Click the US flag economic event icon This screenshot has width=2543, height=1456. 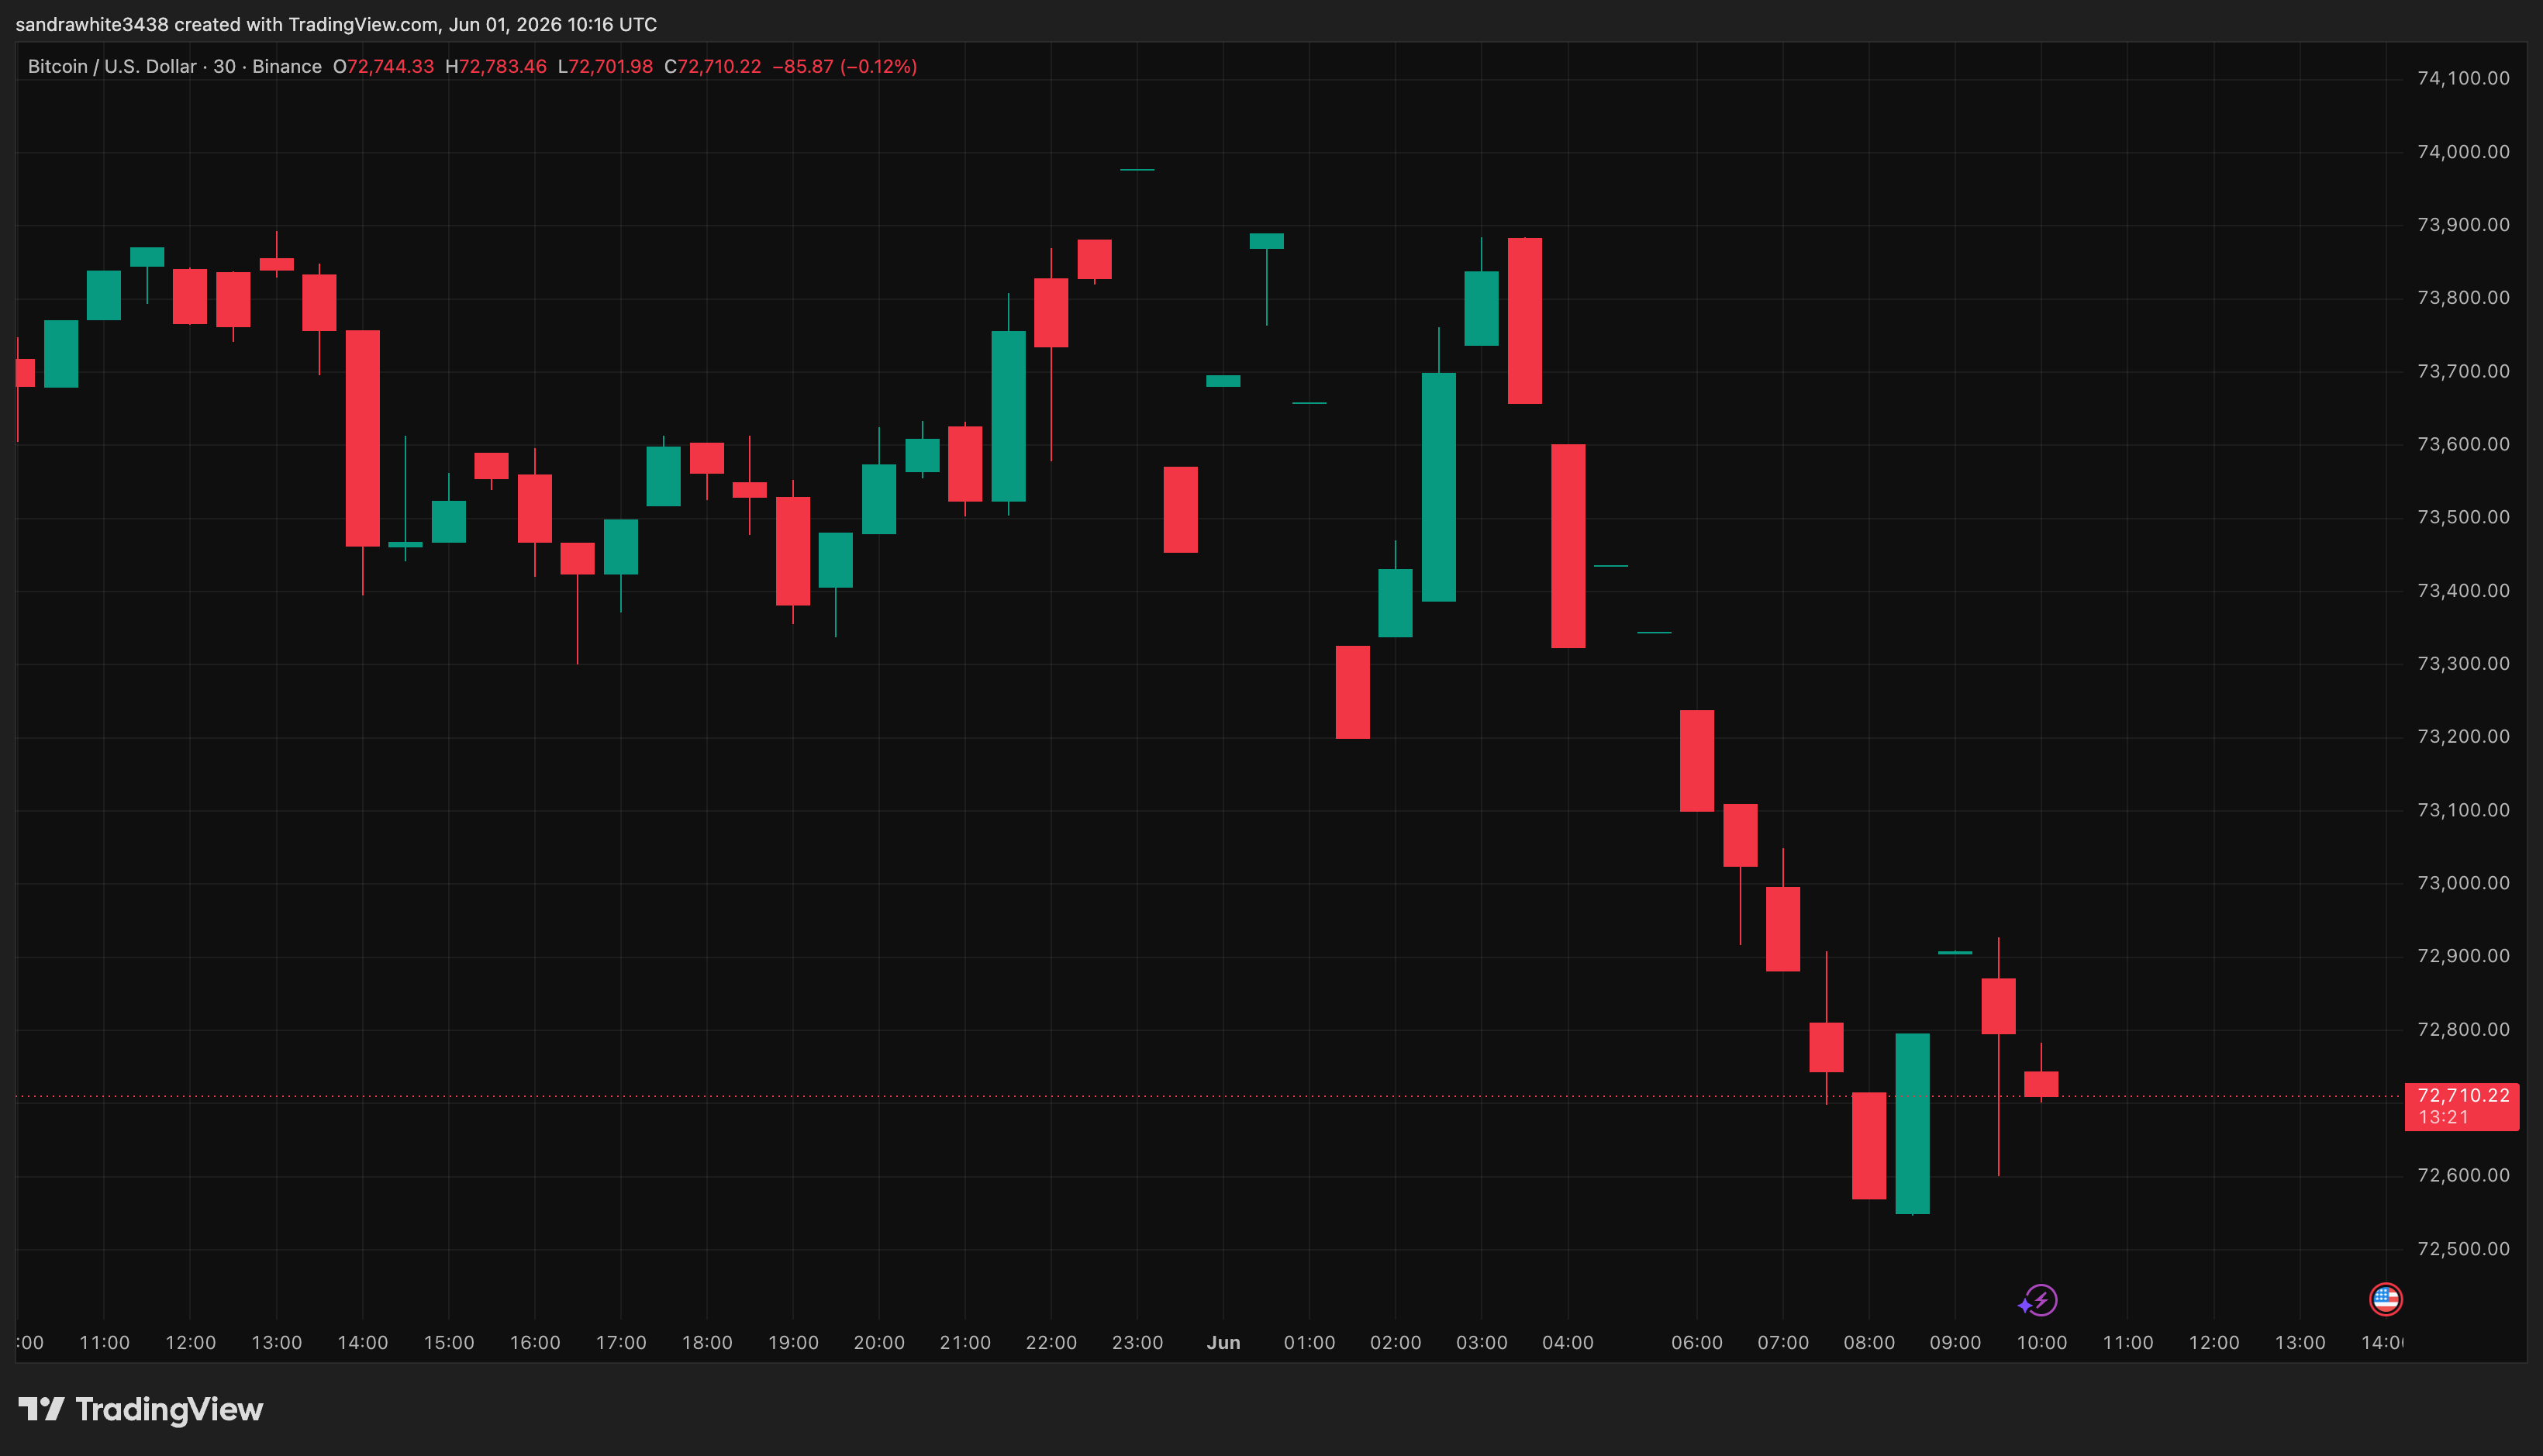click(x=2385, y=1299)
